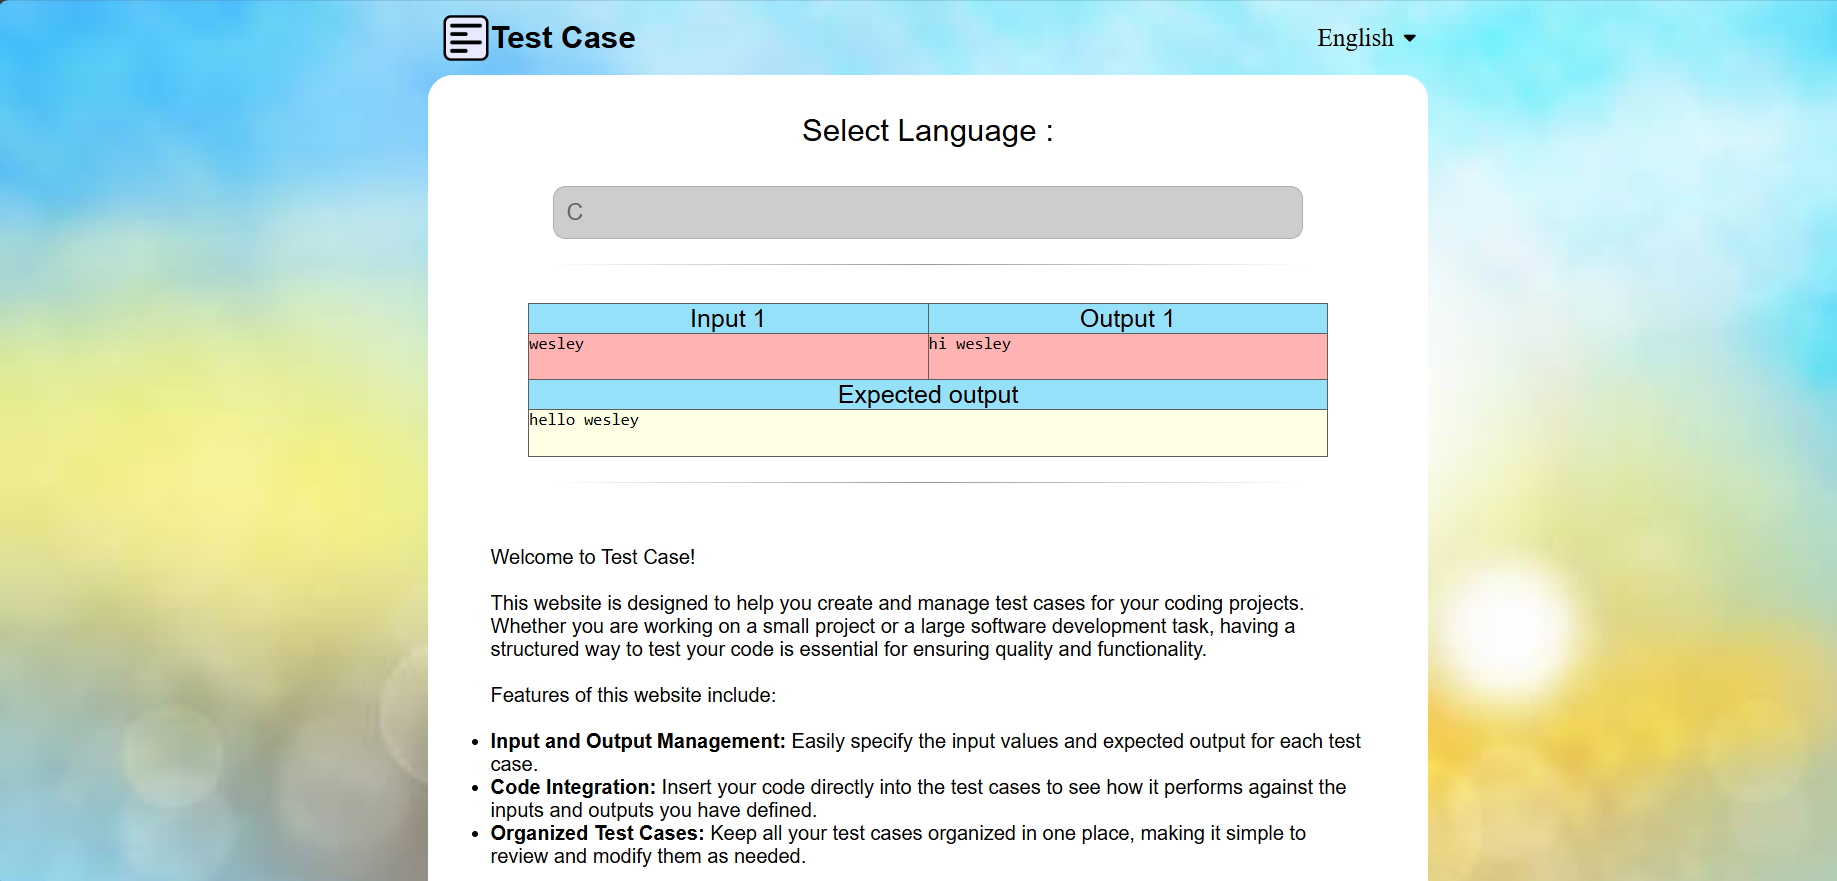Select the Input 1 column header
The height and width of the screenshot is (881, 1837).
(x=727, y=318)
